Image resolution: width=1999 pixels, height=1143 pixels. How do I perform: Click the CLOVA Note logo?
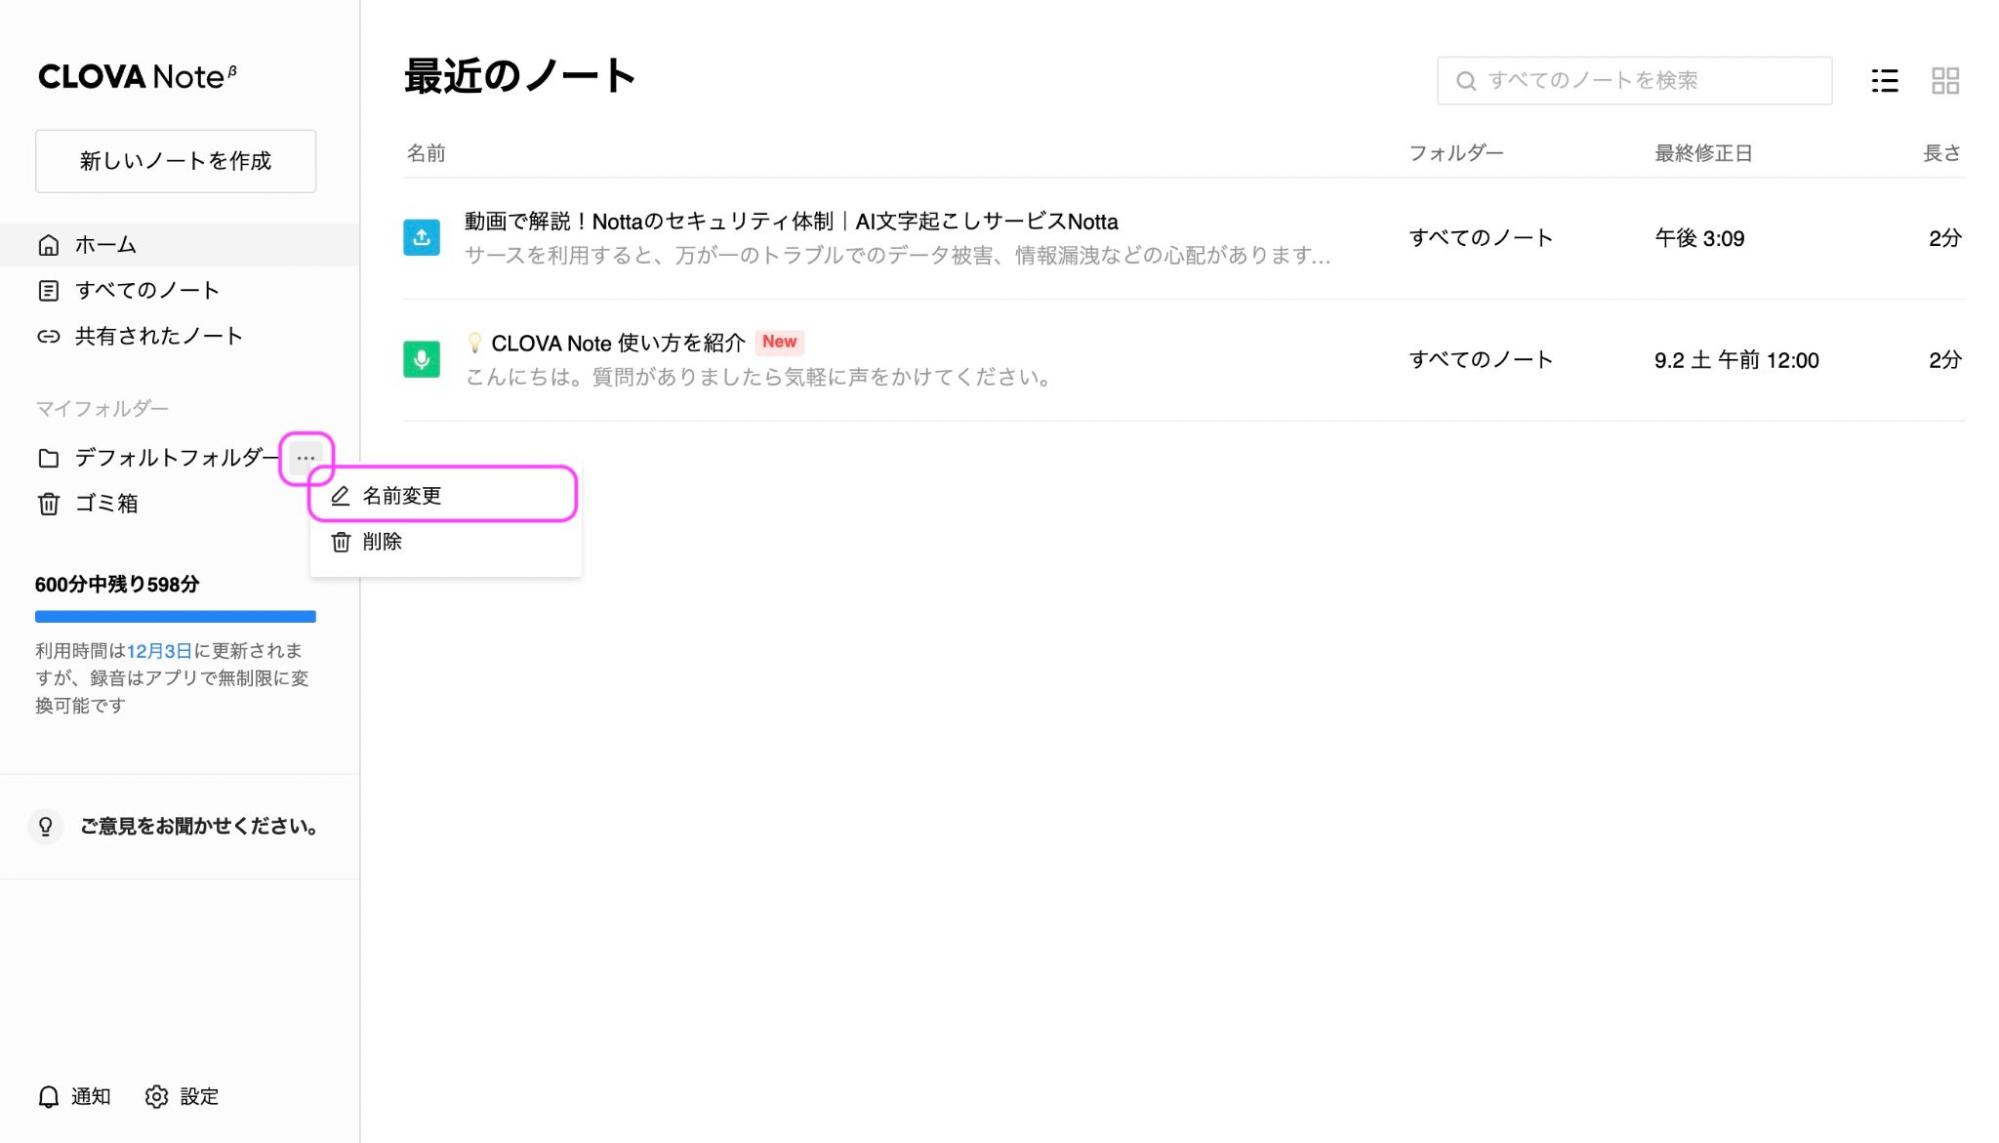(x=137, y=77)
